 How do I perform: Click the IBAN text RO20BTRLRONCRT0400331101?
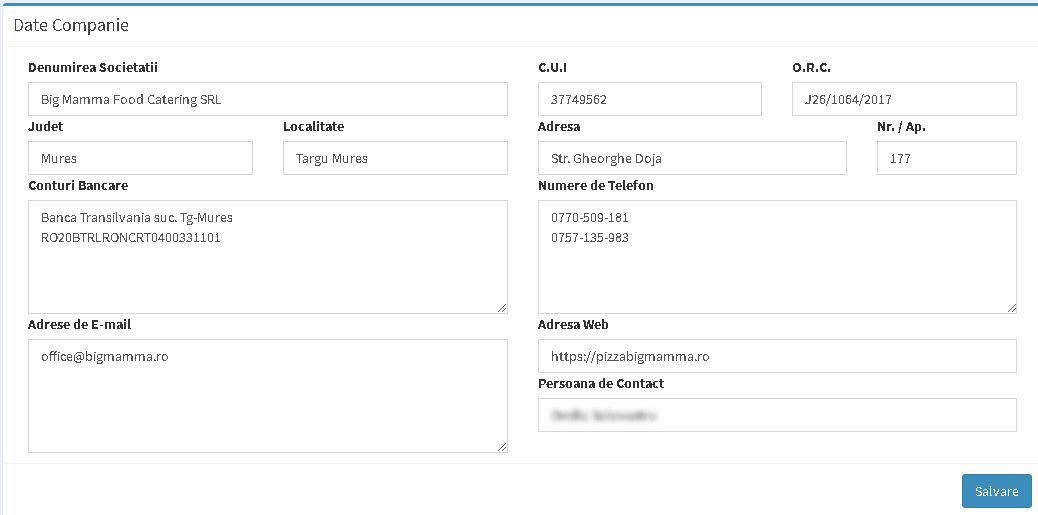click(x=130, y=238)
